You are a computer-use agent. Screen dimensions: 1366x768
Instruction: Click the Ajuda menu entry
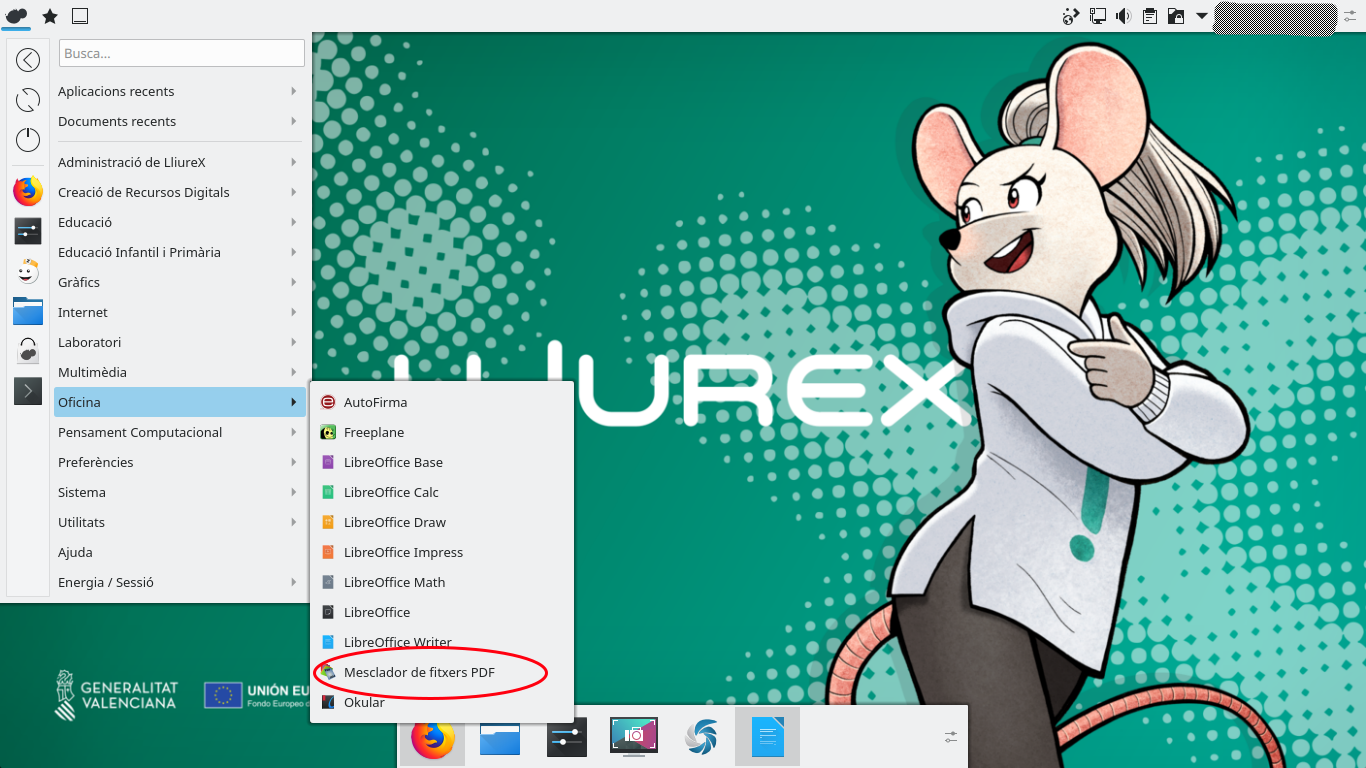pos(75,552)
